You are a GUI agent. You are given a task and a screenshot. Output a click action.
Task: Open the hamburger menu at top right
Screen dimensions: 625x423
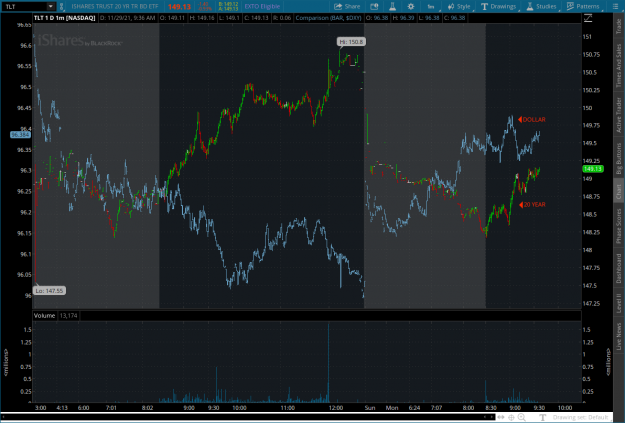coord(615,6)
